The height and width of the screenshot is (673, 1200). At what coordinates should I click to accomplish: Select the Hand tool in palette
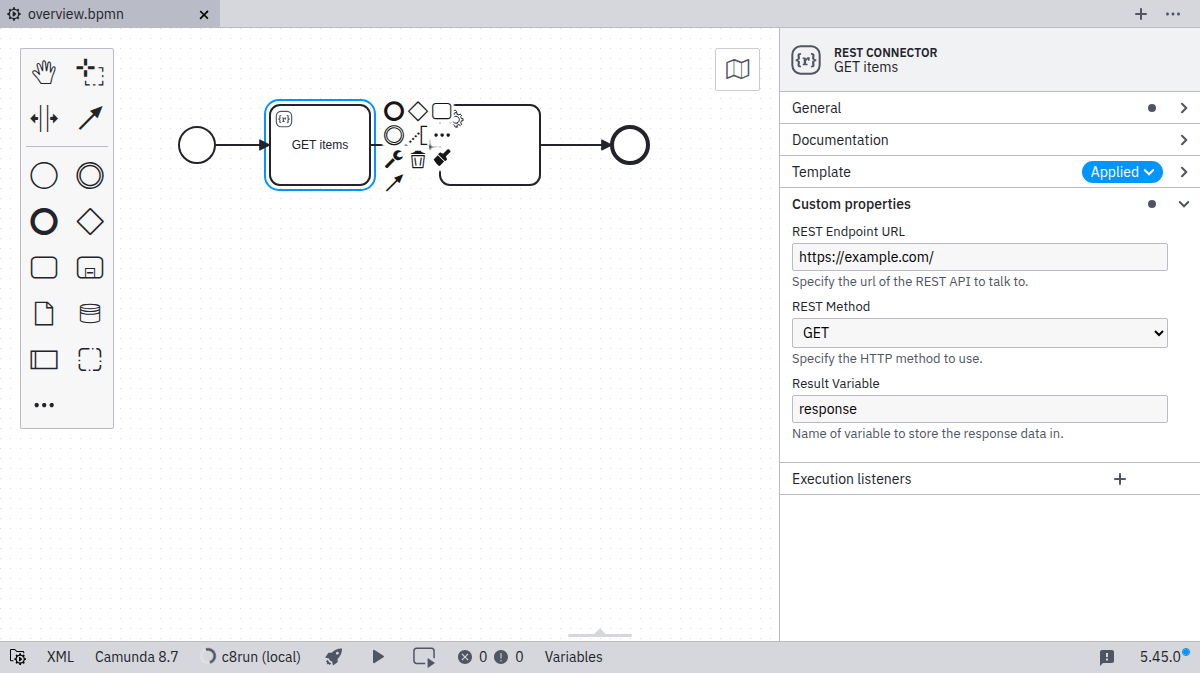[44, 72]
